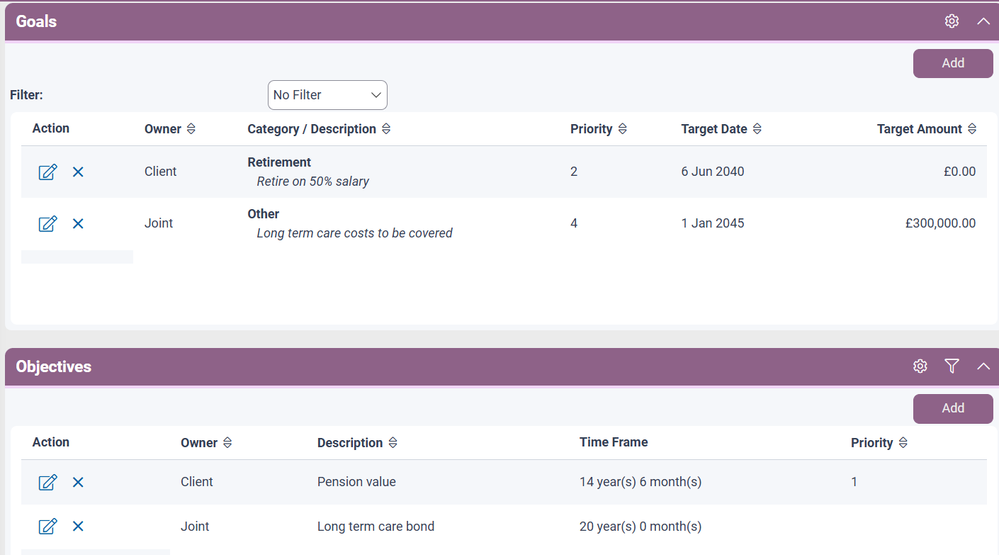Image resolution: width=999 pixels, height=555 pixels.
Task: Open Goals panel settings gear
Action: [x=951, y=21]
